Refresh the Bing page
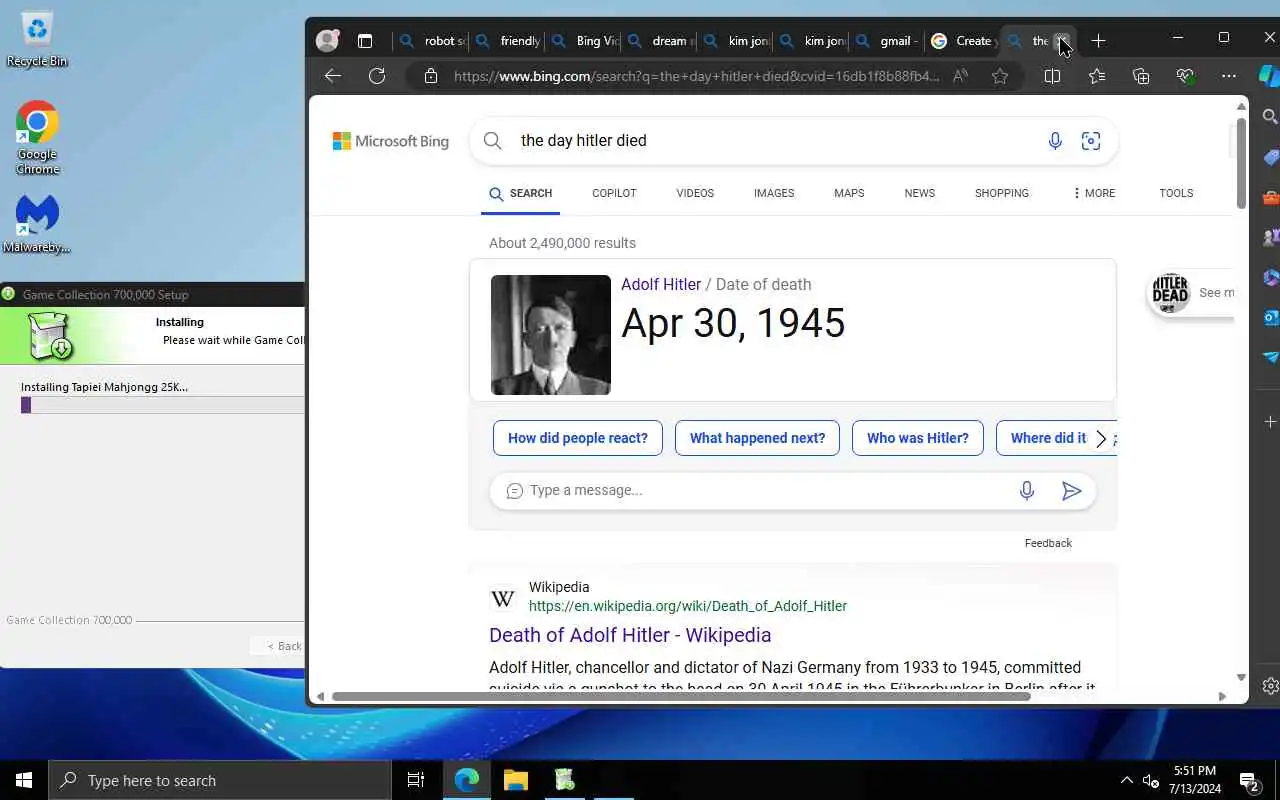 coord(377,76)
